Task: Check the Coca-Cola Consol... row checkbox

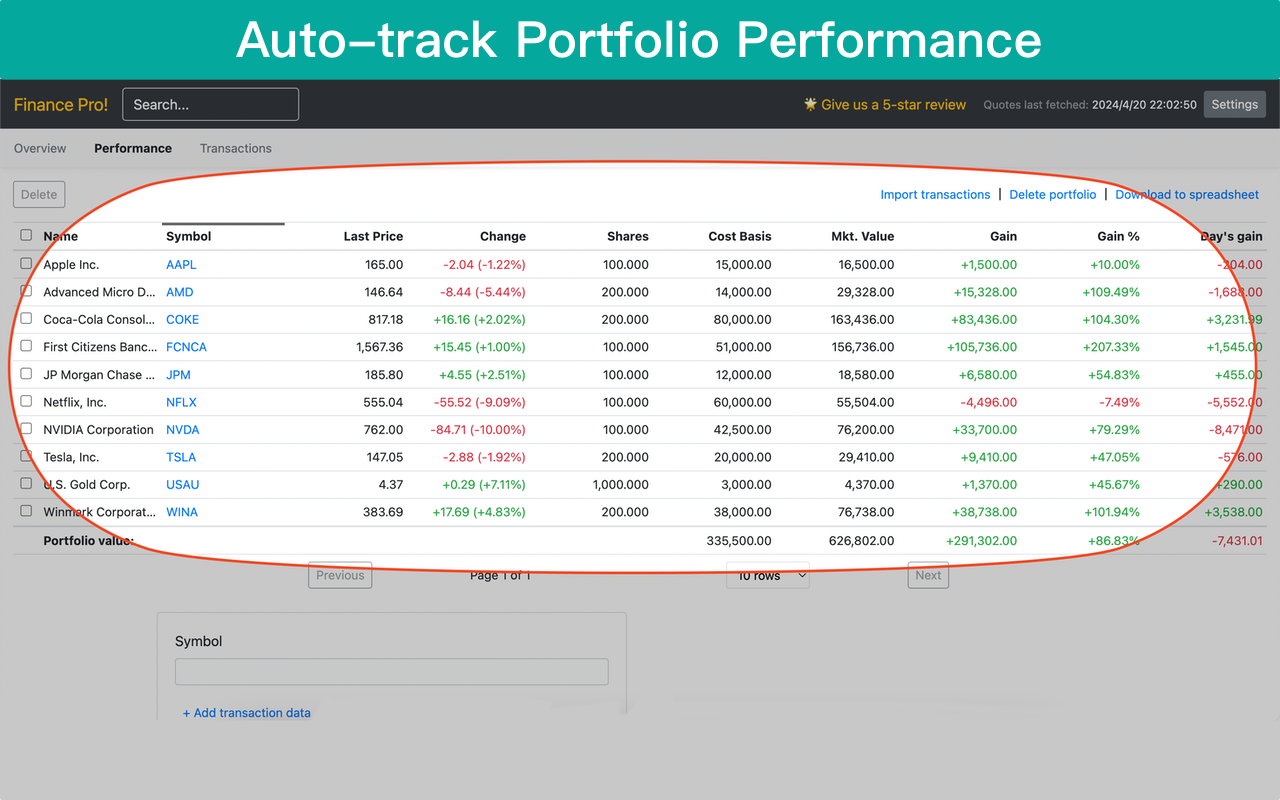Action: click(x=26, y=319)
